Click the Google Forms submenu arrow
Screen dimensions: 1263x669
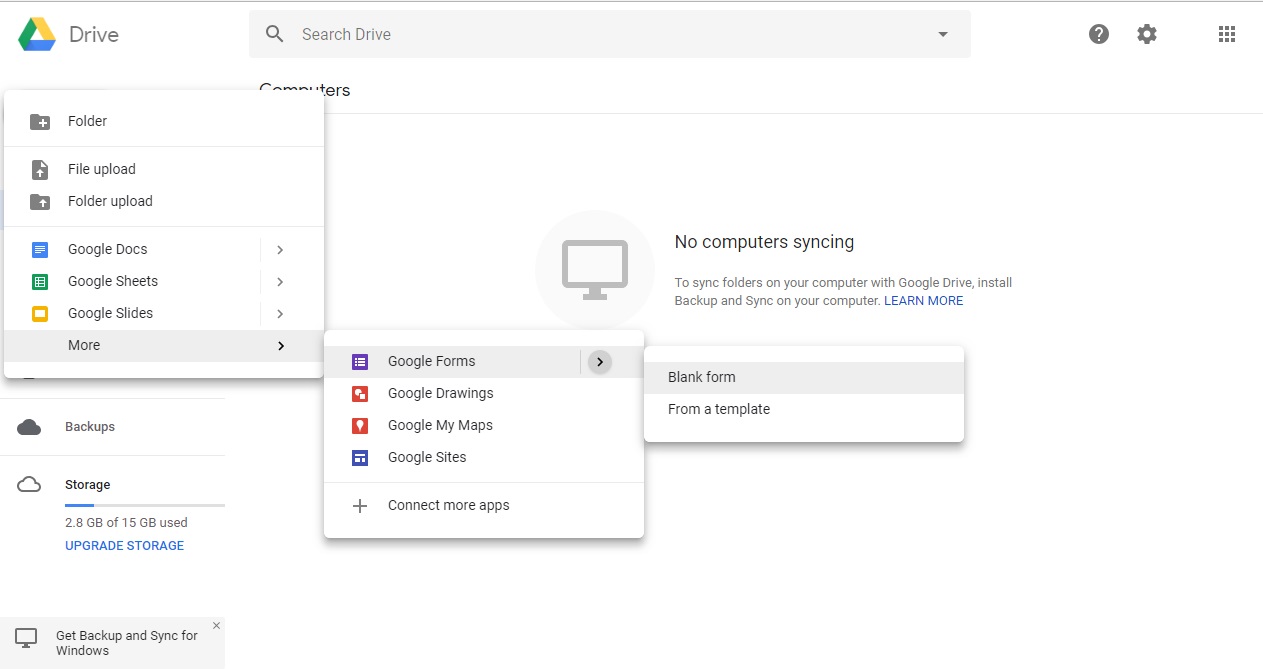599,361
